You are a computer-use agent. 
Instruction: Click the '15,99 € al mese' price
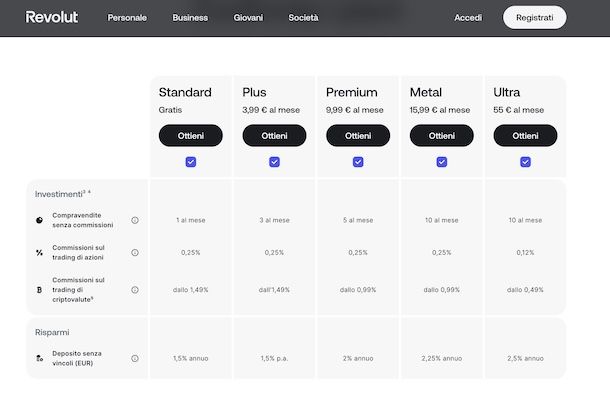tap(440, 110)
